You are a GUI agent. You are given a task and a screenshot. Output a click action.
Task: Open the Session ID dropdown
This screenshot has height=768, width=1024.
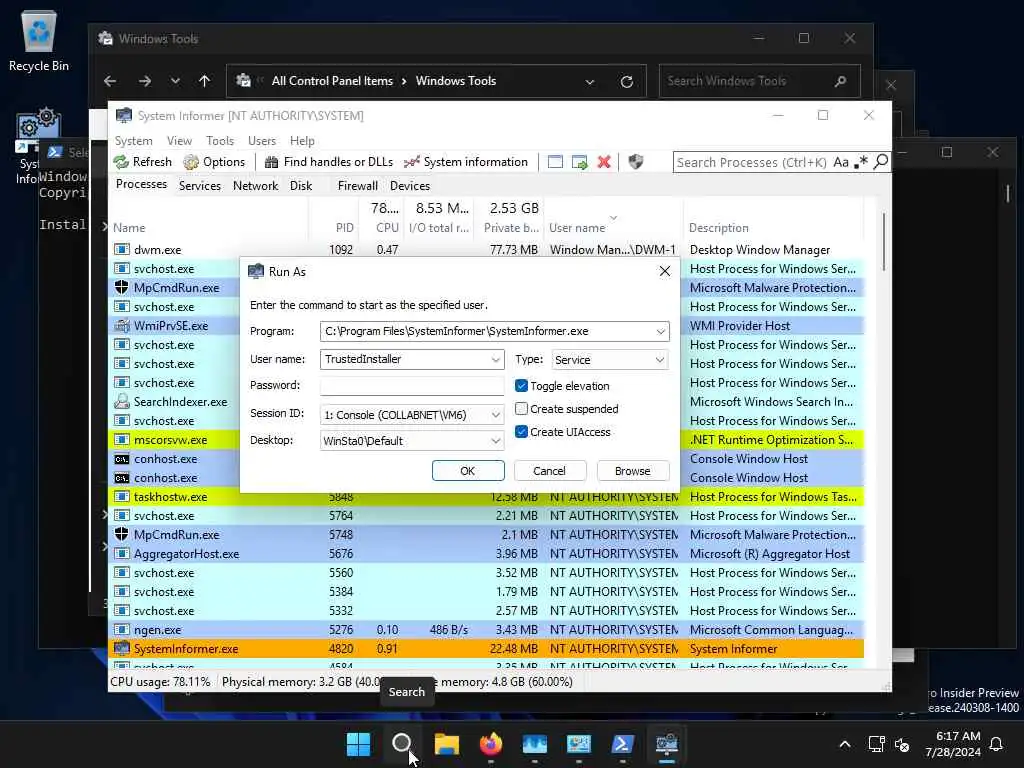click(496, 415)
